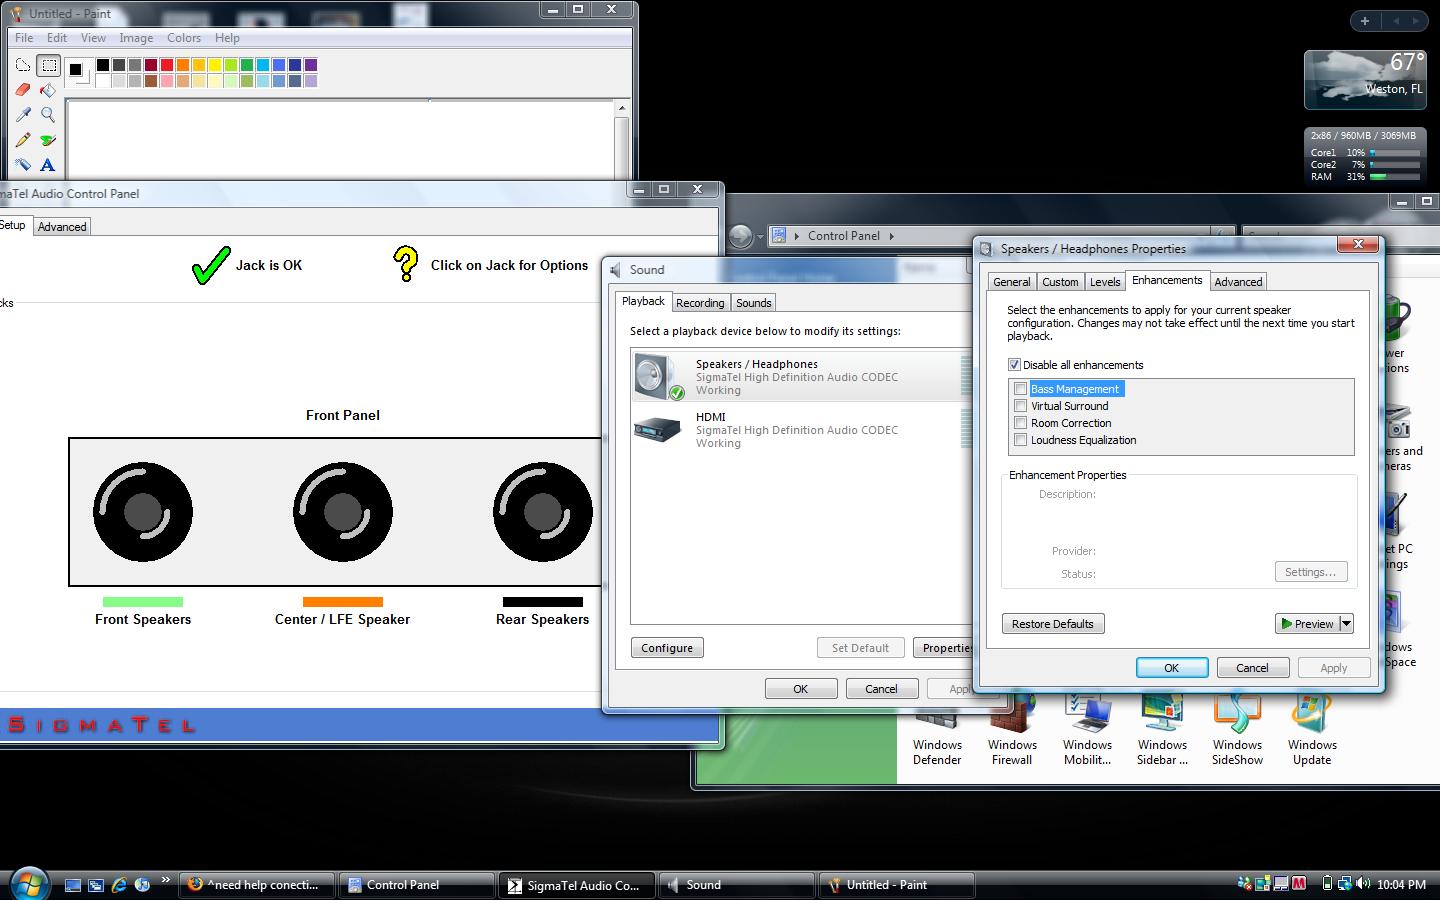The image size is (1440, 900).
Task: Click Cancel in the Sound window
Action: [881, 689]
